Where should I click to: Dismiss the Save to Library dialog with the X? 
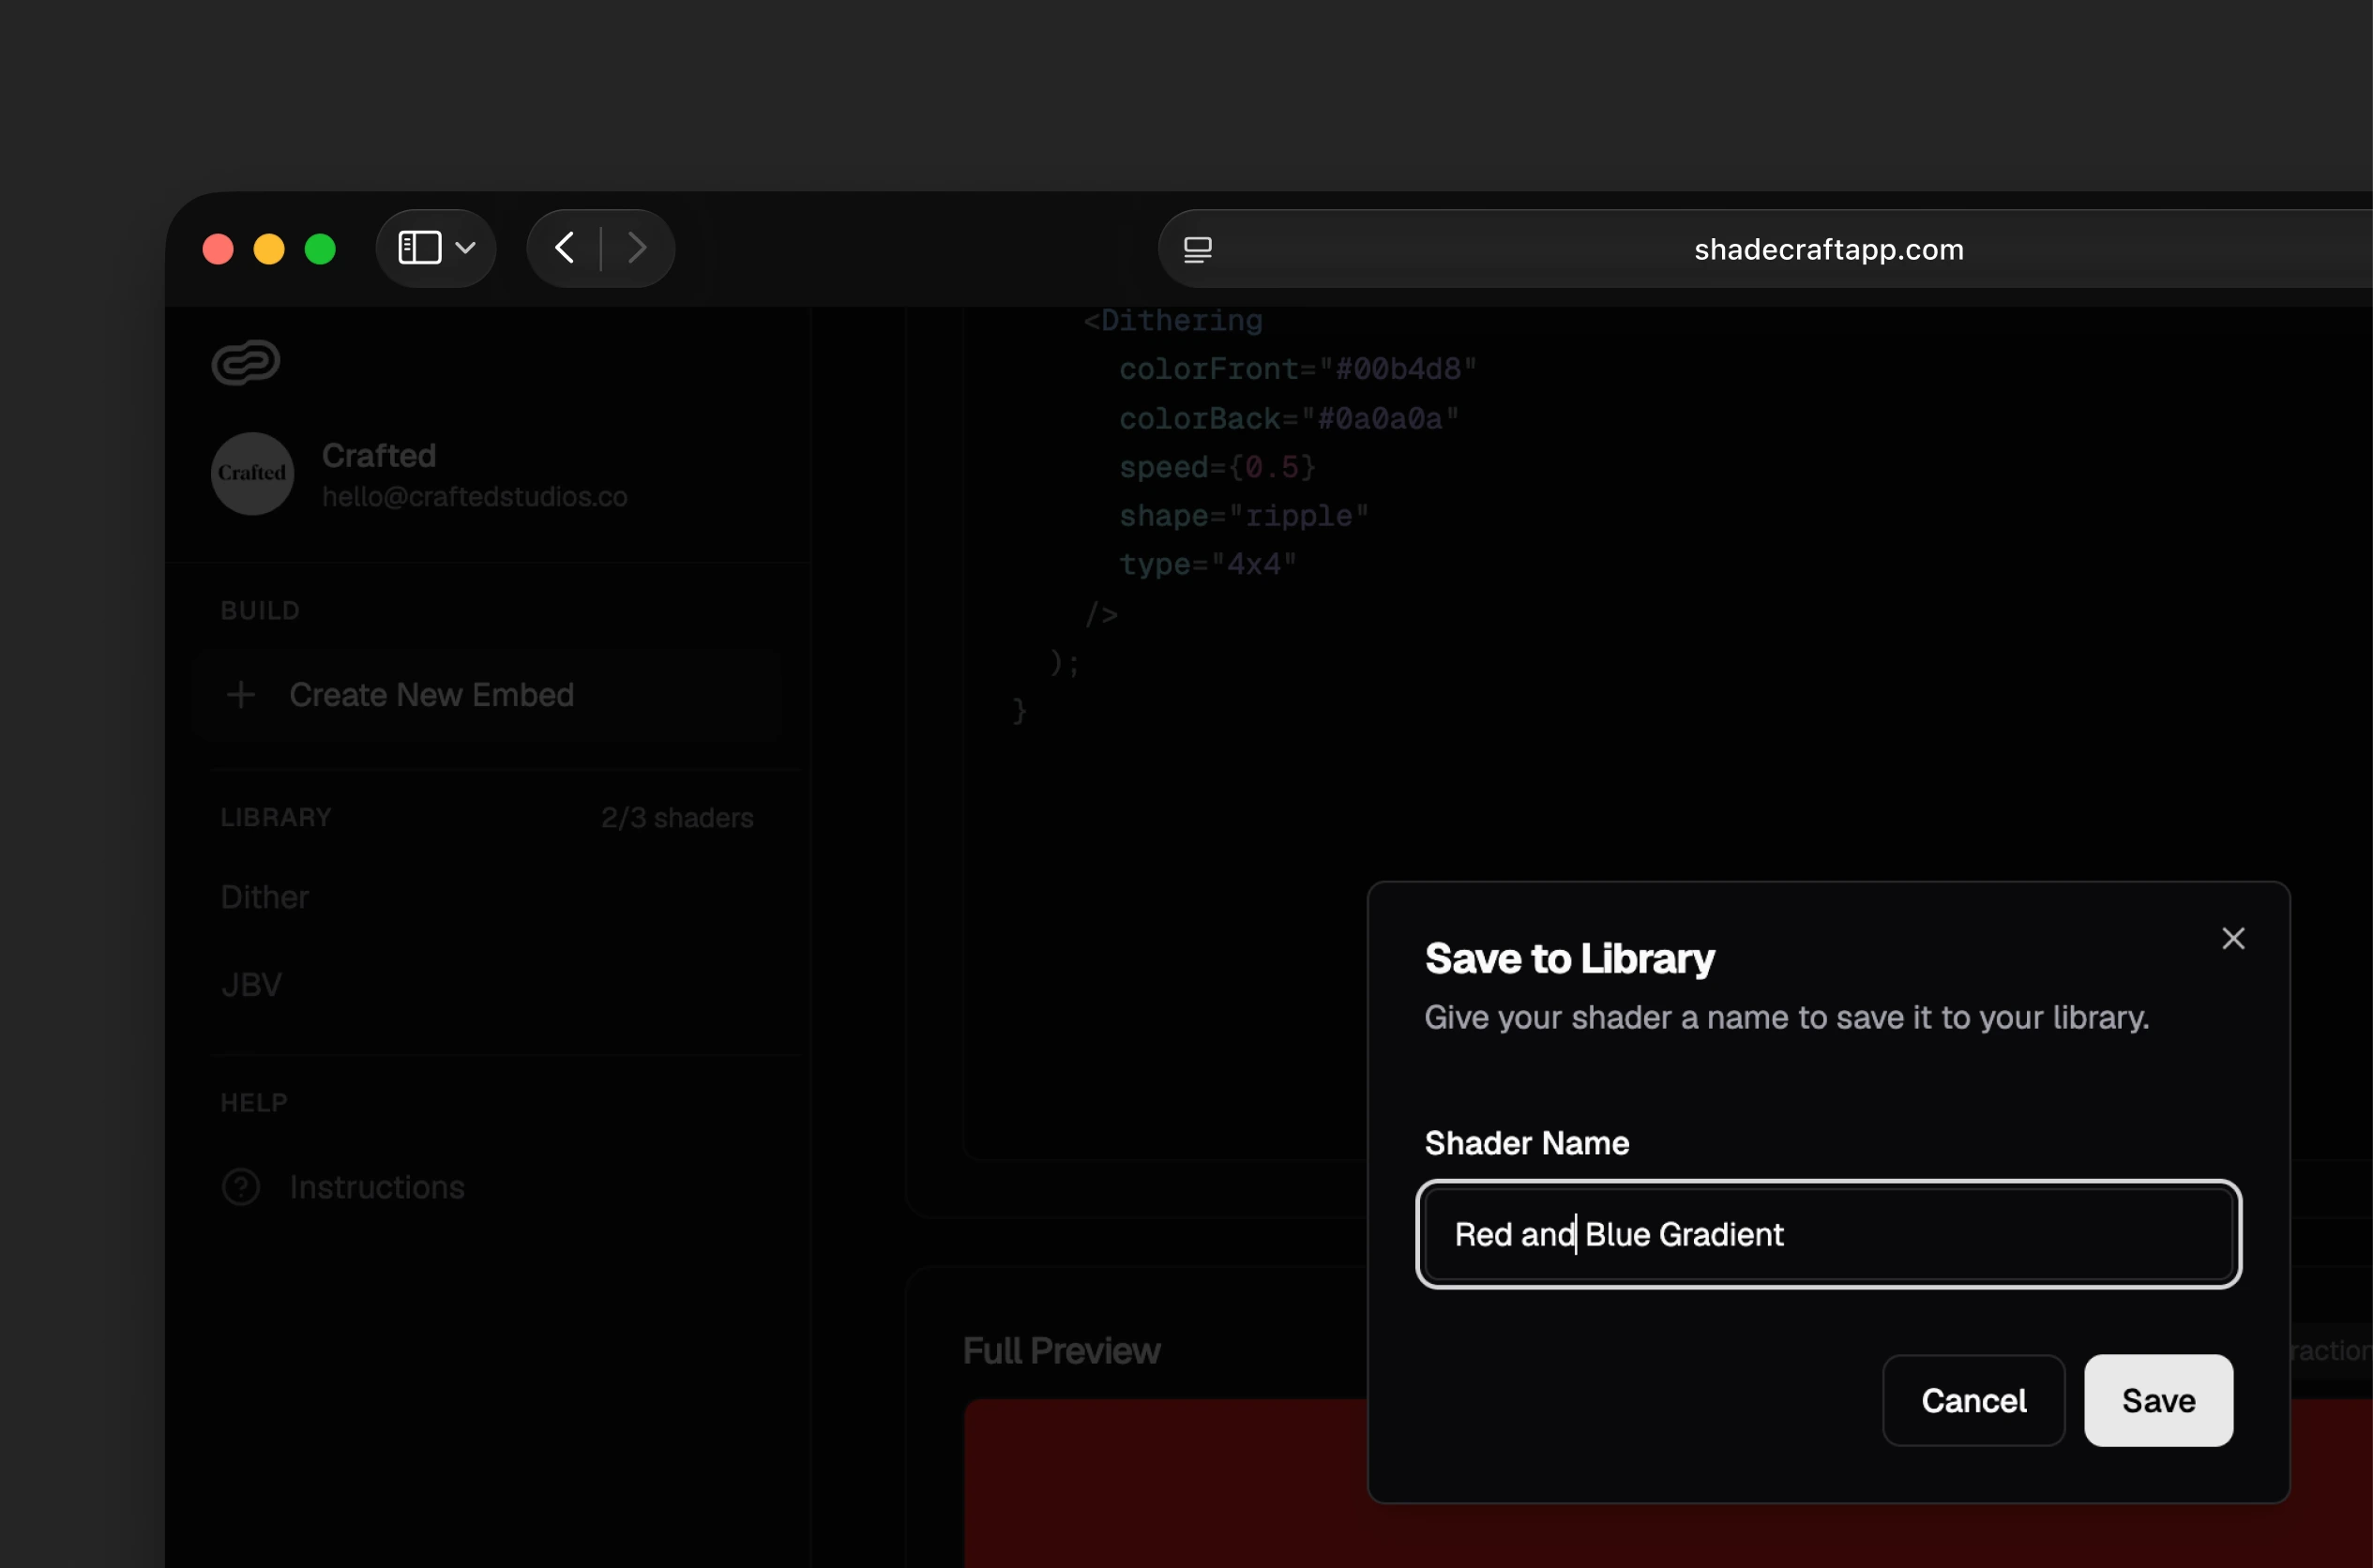pos(2233,938)
